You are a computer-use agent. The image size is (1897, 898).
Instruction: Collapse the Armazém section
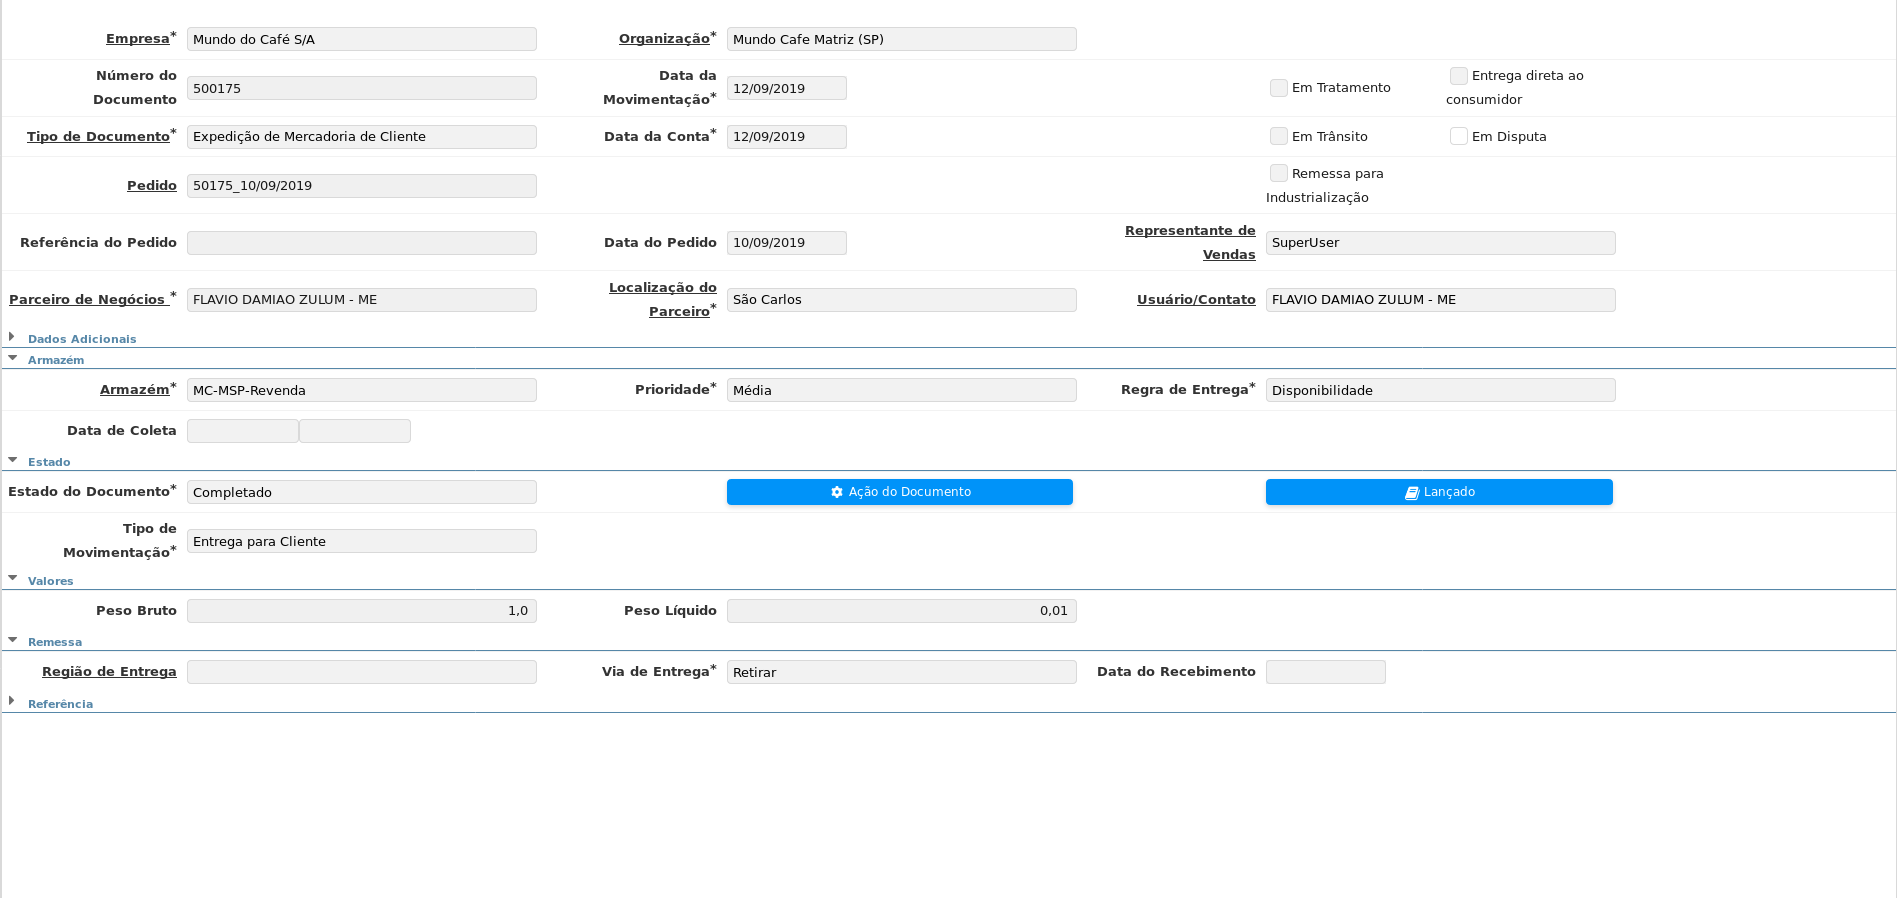click(55, 360)
